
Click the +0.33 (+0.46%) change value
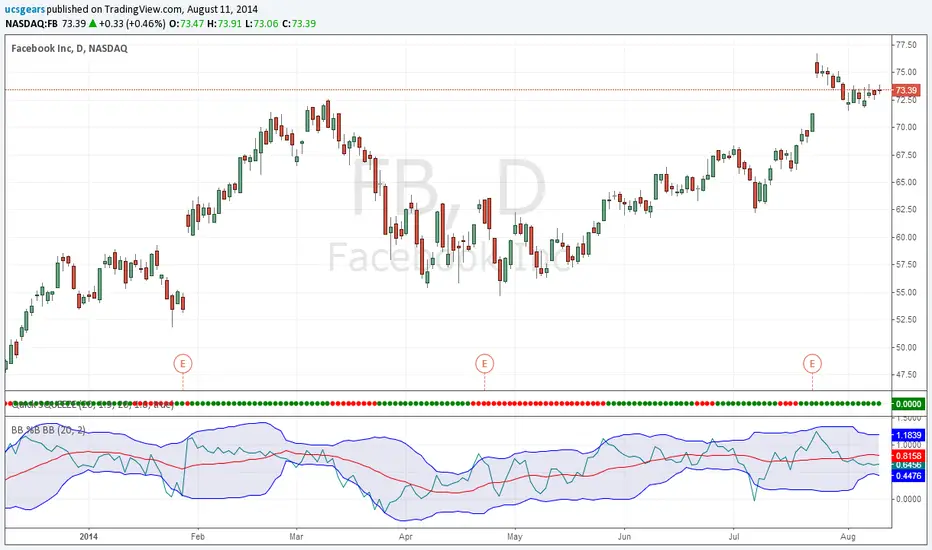pos(132,24)
